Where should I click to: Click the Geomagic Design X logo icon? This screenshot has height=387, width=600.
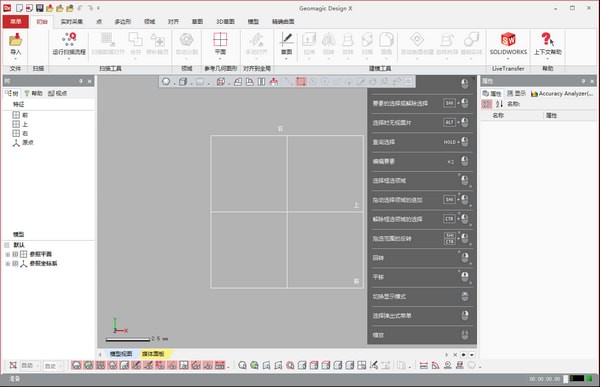pyautogui.click(x=7, y=8)
